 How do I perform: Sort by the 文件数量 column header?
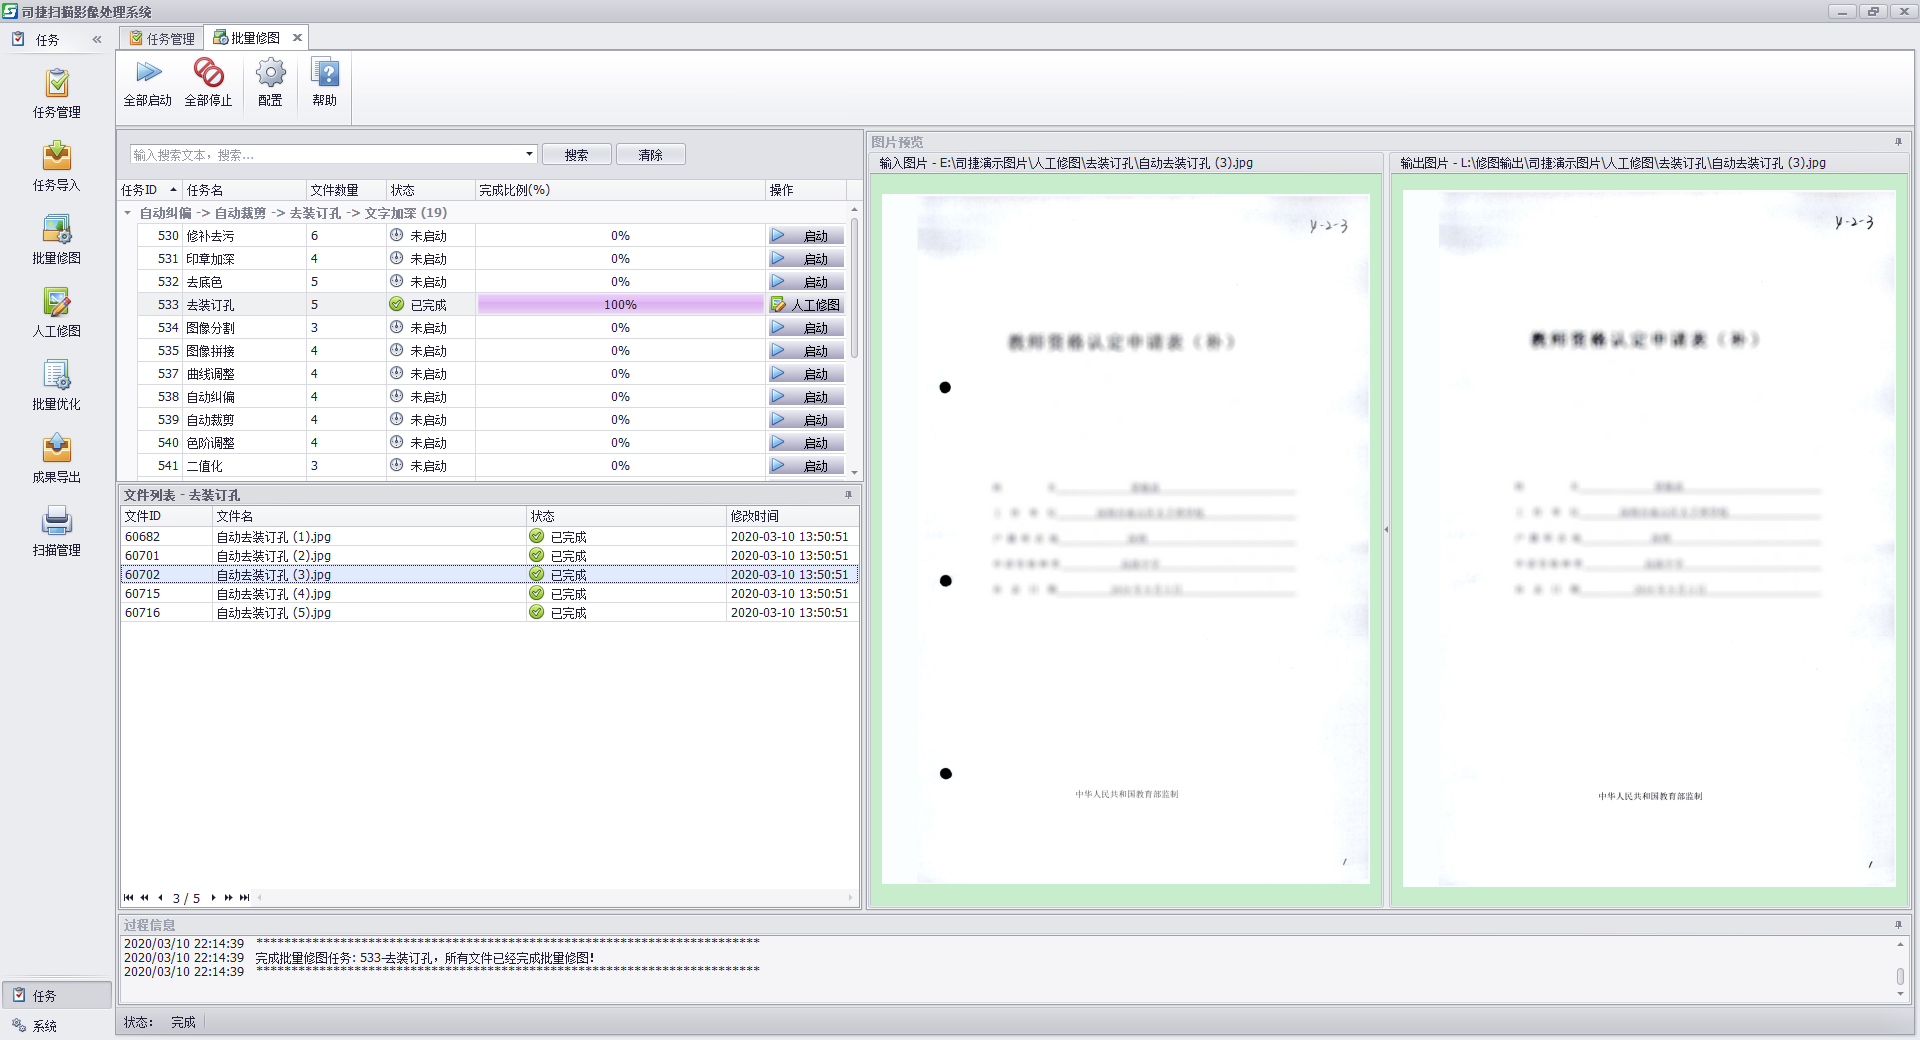[346, 190]
